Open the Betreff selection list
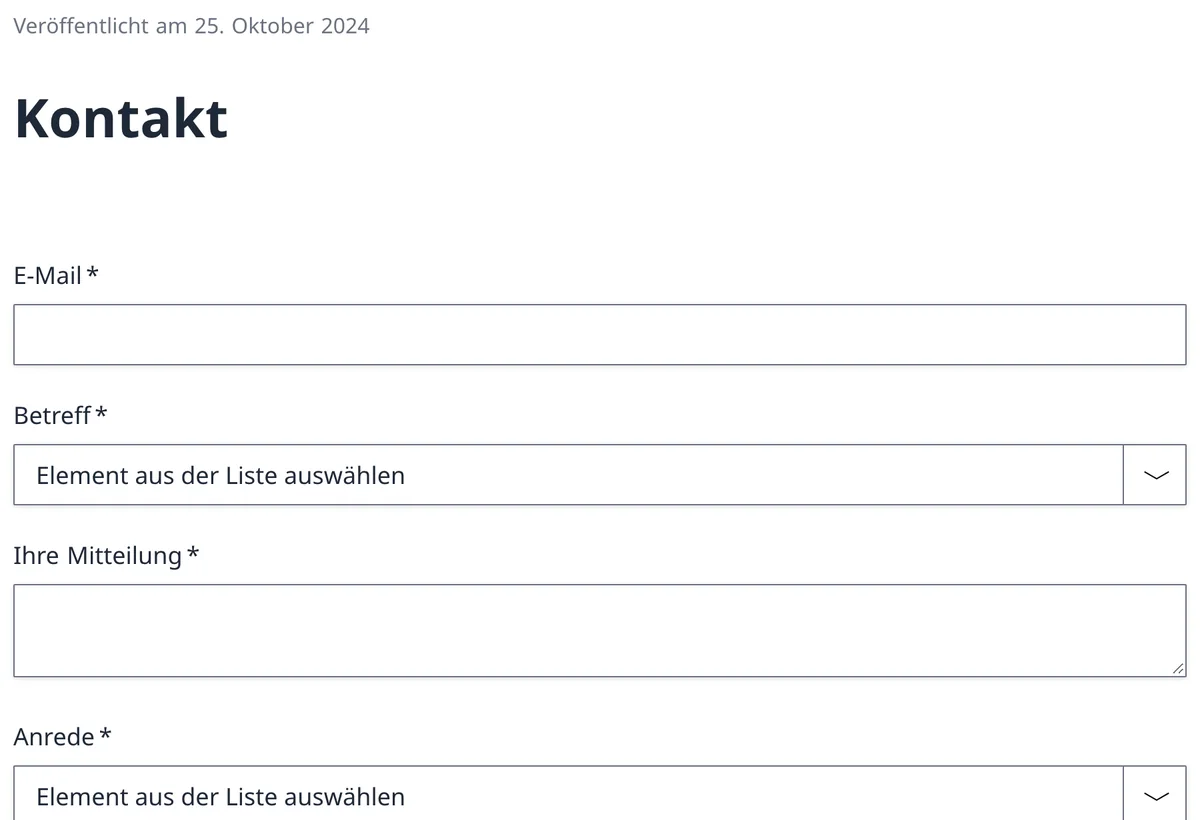The width and height of the screenshot is (1200, 820). coord(600,475)
